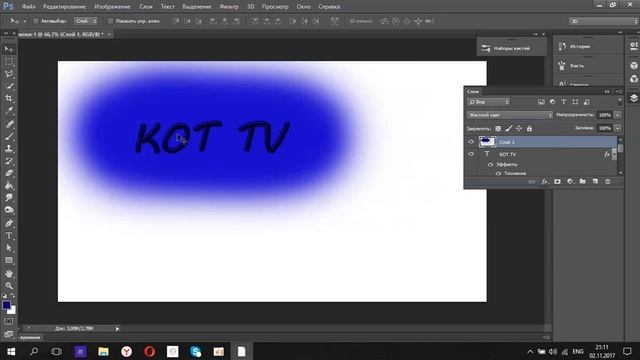640x360 pixels.
Task: Open the Фильтр menu
Action: click(x=229, y=7)
